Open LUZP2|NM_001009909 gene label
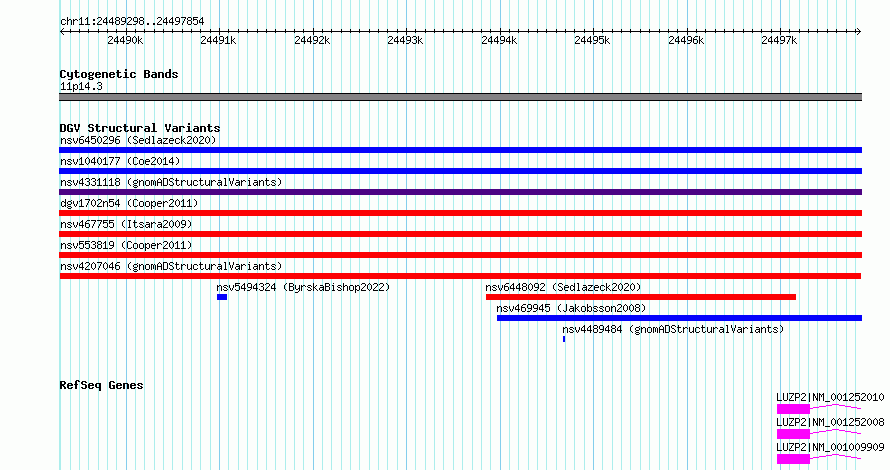 pyautogui.click(x=830, y=447)
